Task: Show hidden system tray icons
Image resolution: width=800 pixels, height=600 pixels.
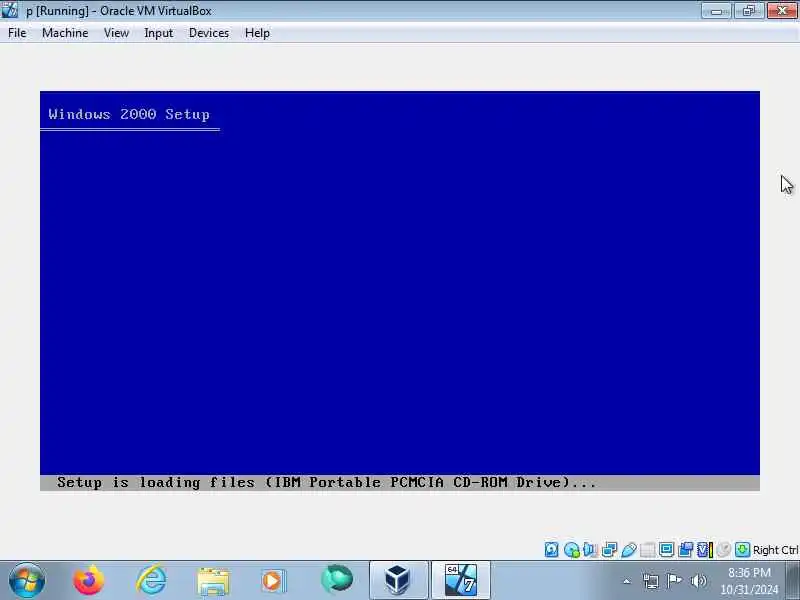Action: pos(627,581)
